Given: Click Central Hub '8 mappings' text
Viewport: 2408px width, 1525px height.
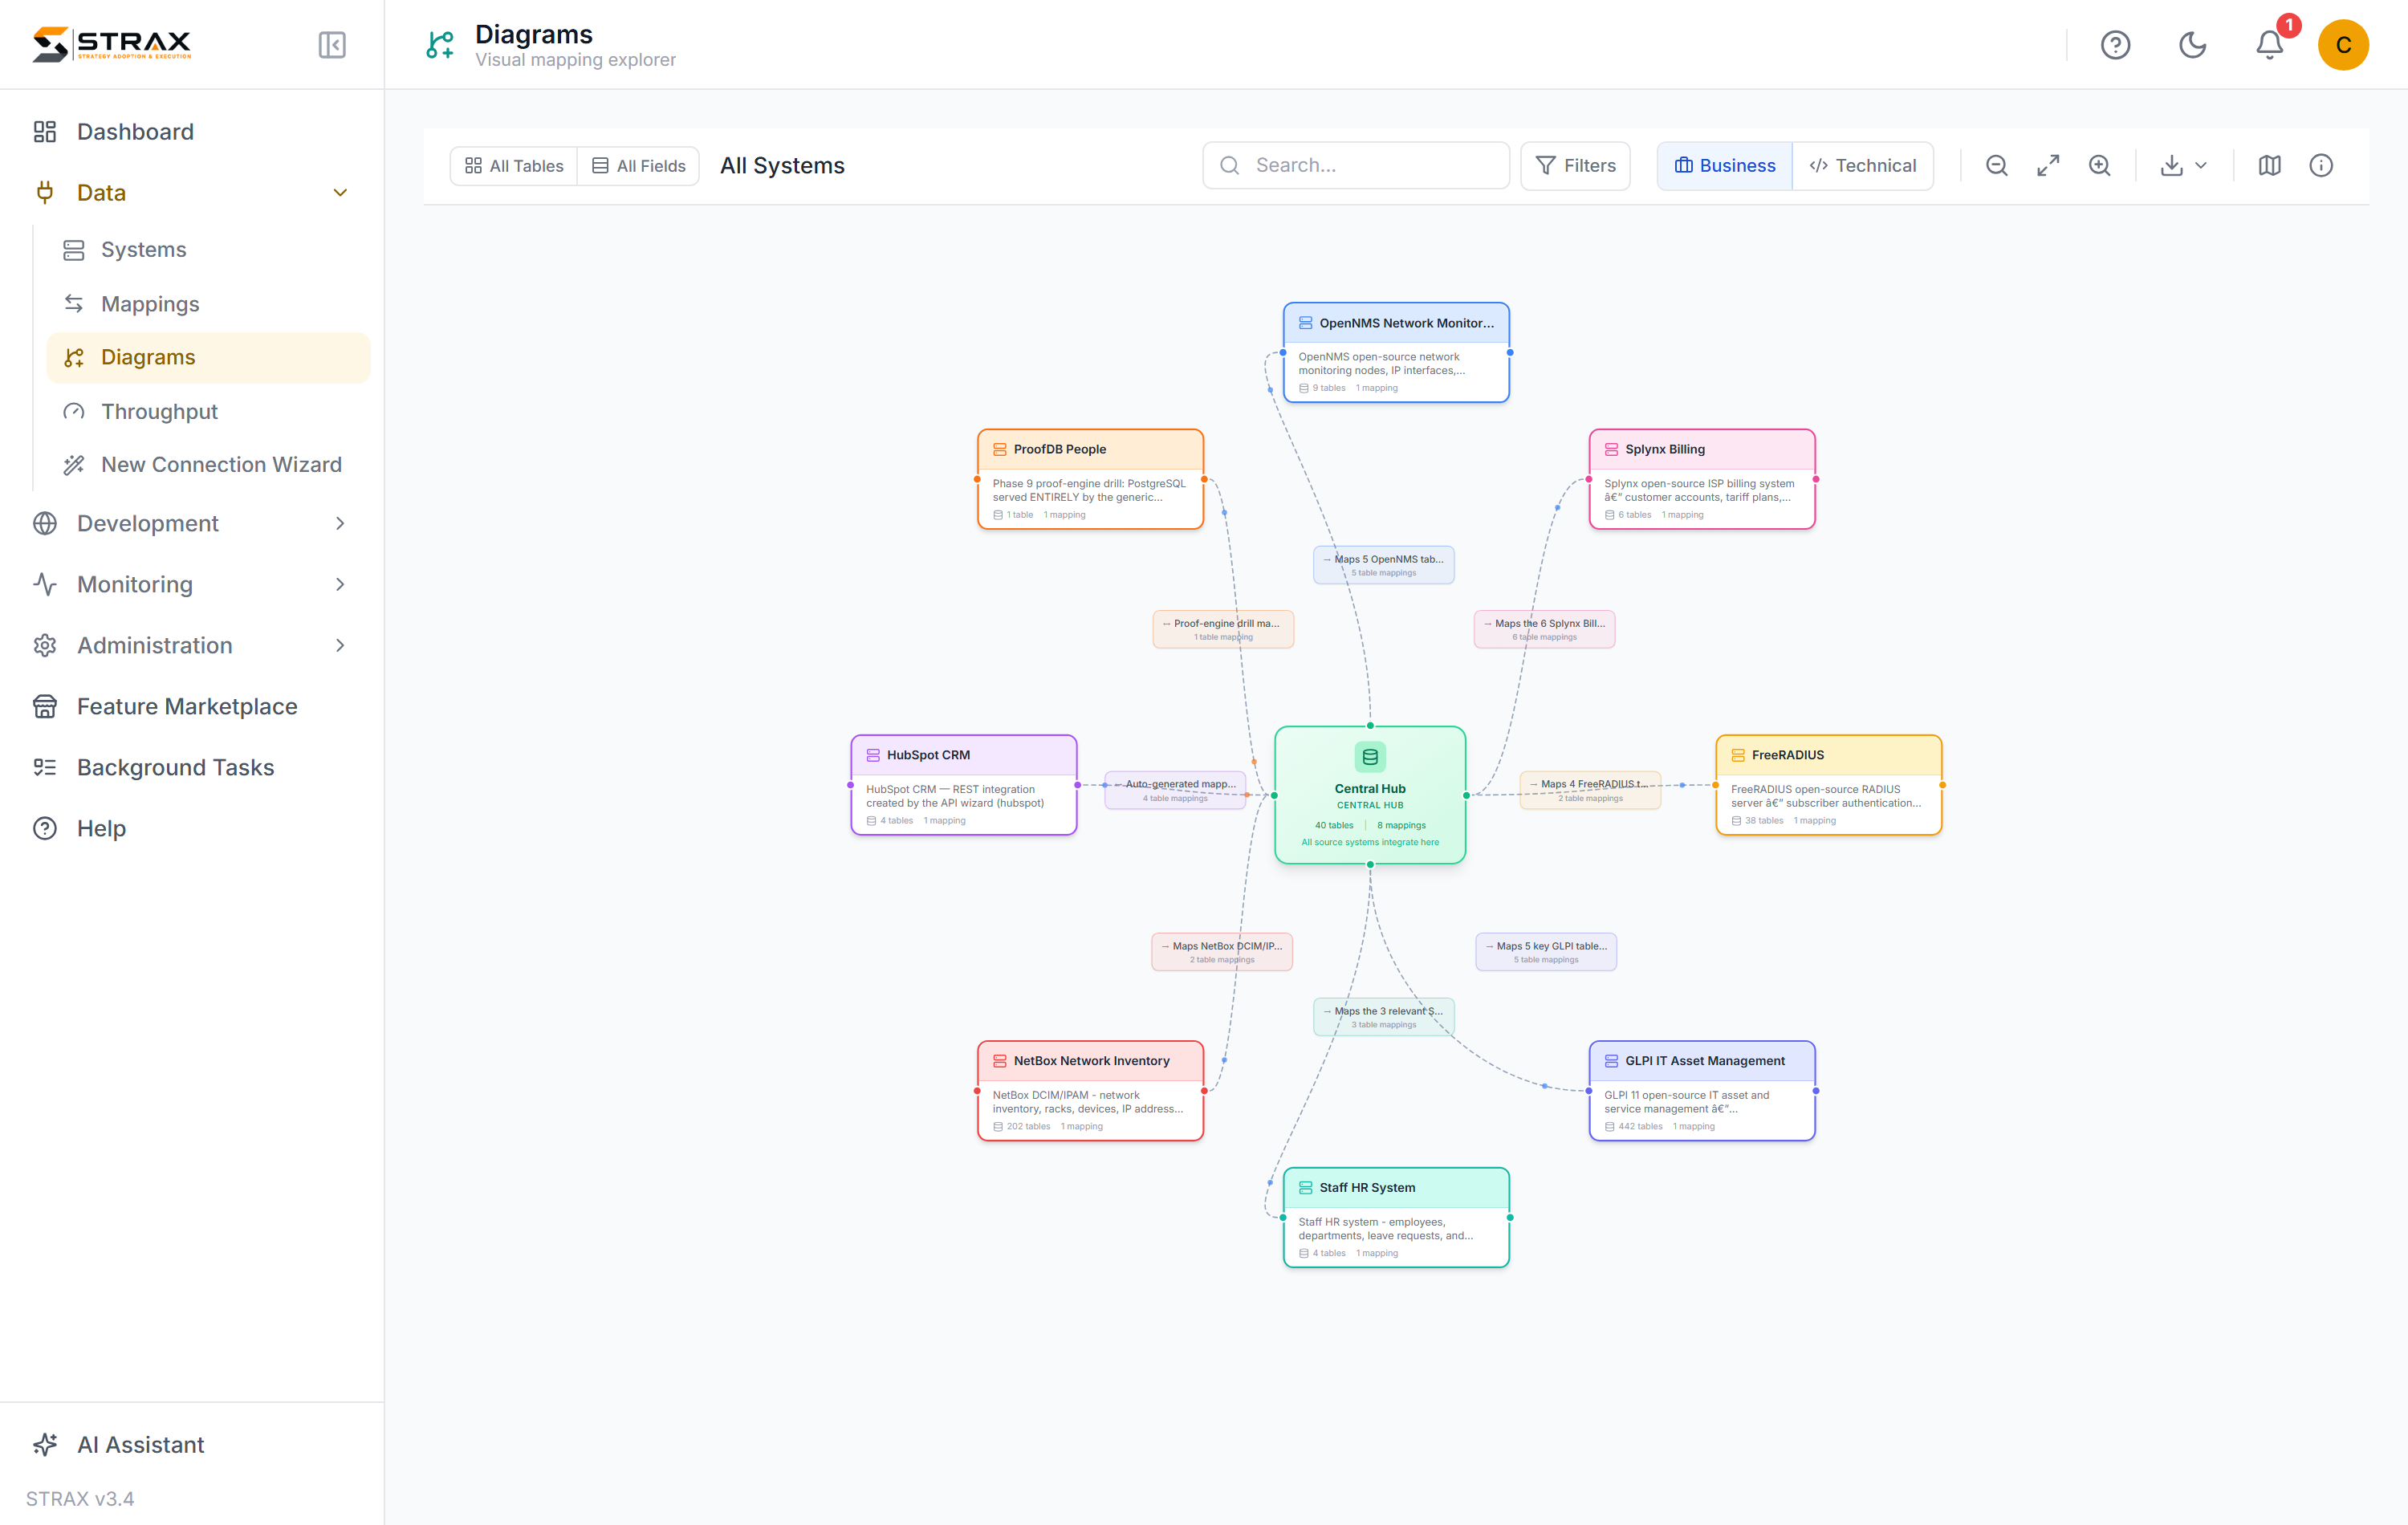Looking at the screenshot, I should [1401, 826].
